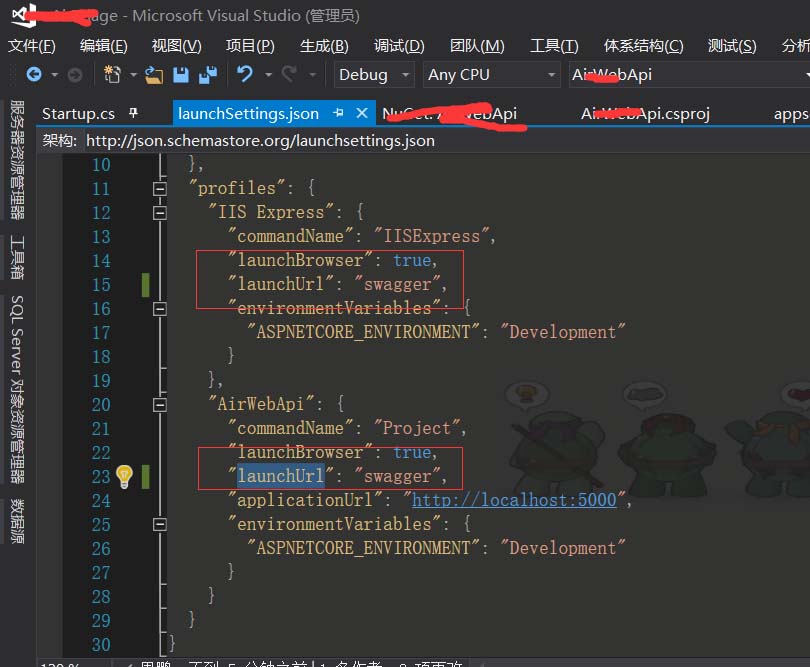
Task: Open the 项目(P) menu
Action: pyautogui.click(x=250, y=46)
